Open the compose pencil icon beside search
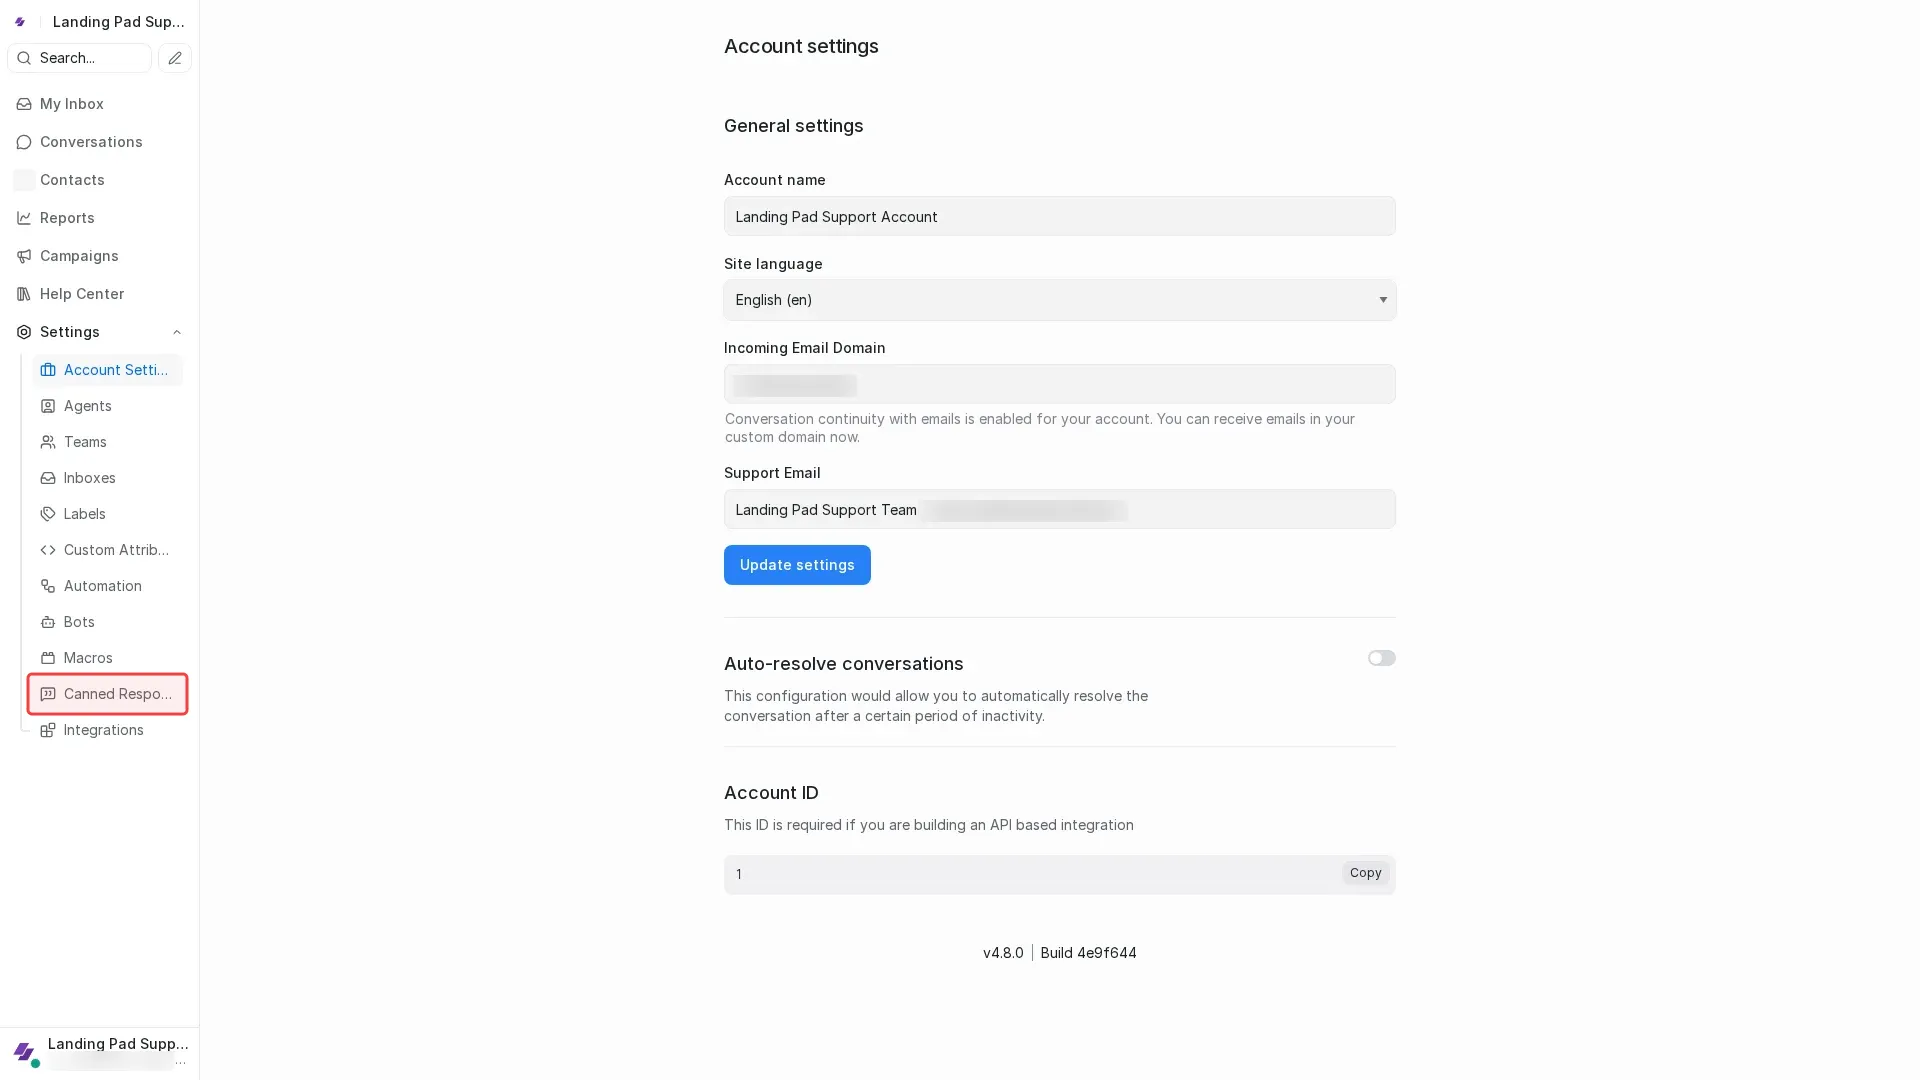1920x1080 pixels. 175,58
